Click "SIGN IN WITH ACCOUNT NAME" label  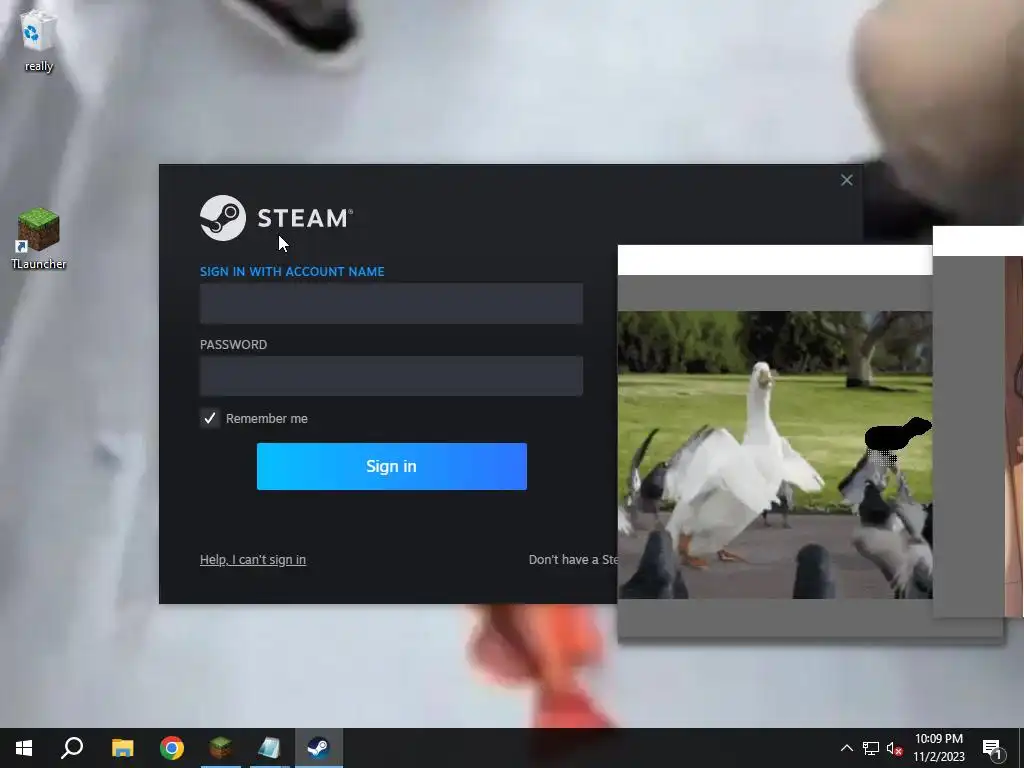[292, 272]
